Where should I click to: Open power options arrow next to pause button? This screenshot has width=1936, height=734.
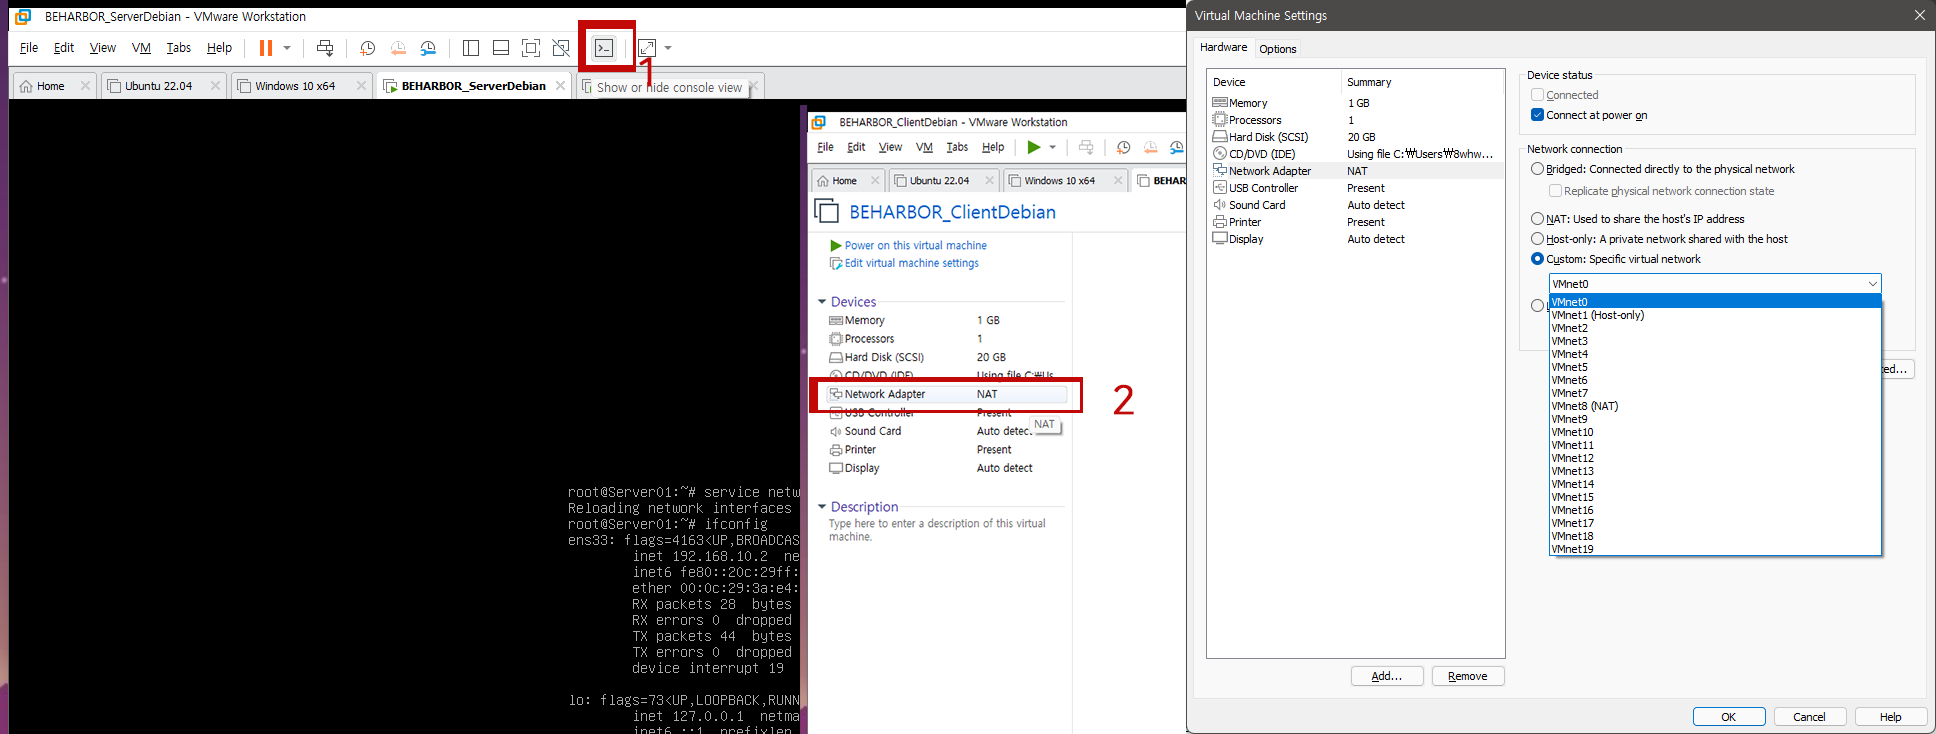tap(287, 48)
